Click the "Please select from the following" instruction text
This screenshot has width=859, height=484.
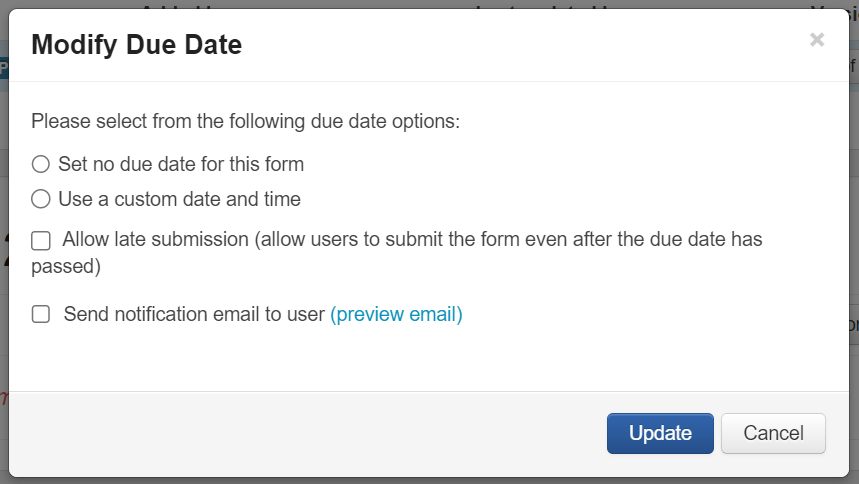(x=245, y=121)
